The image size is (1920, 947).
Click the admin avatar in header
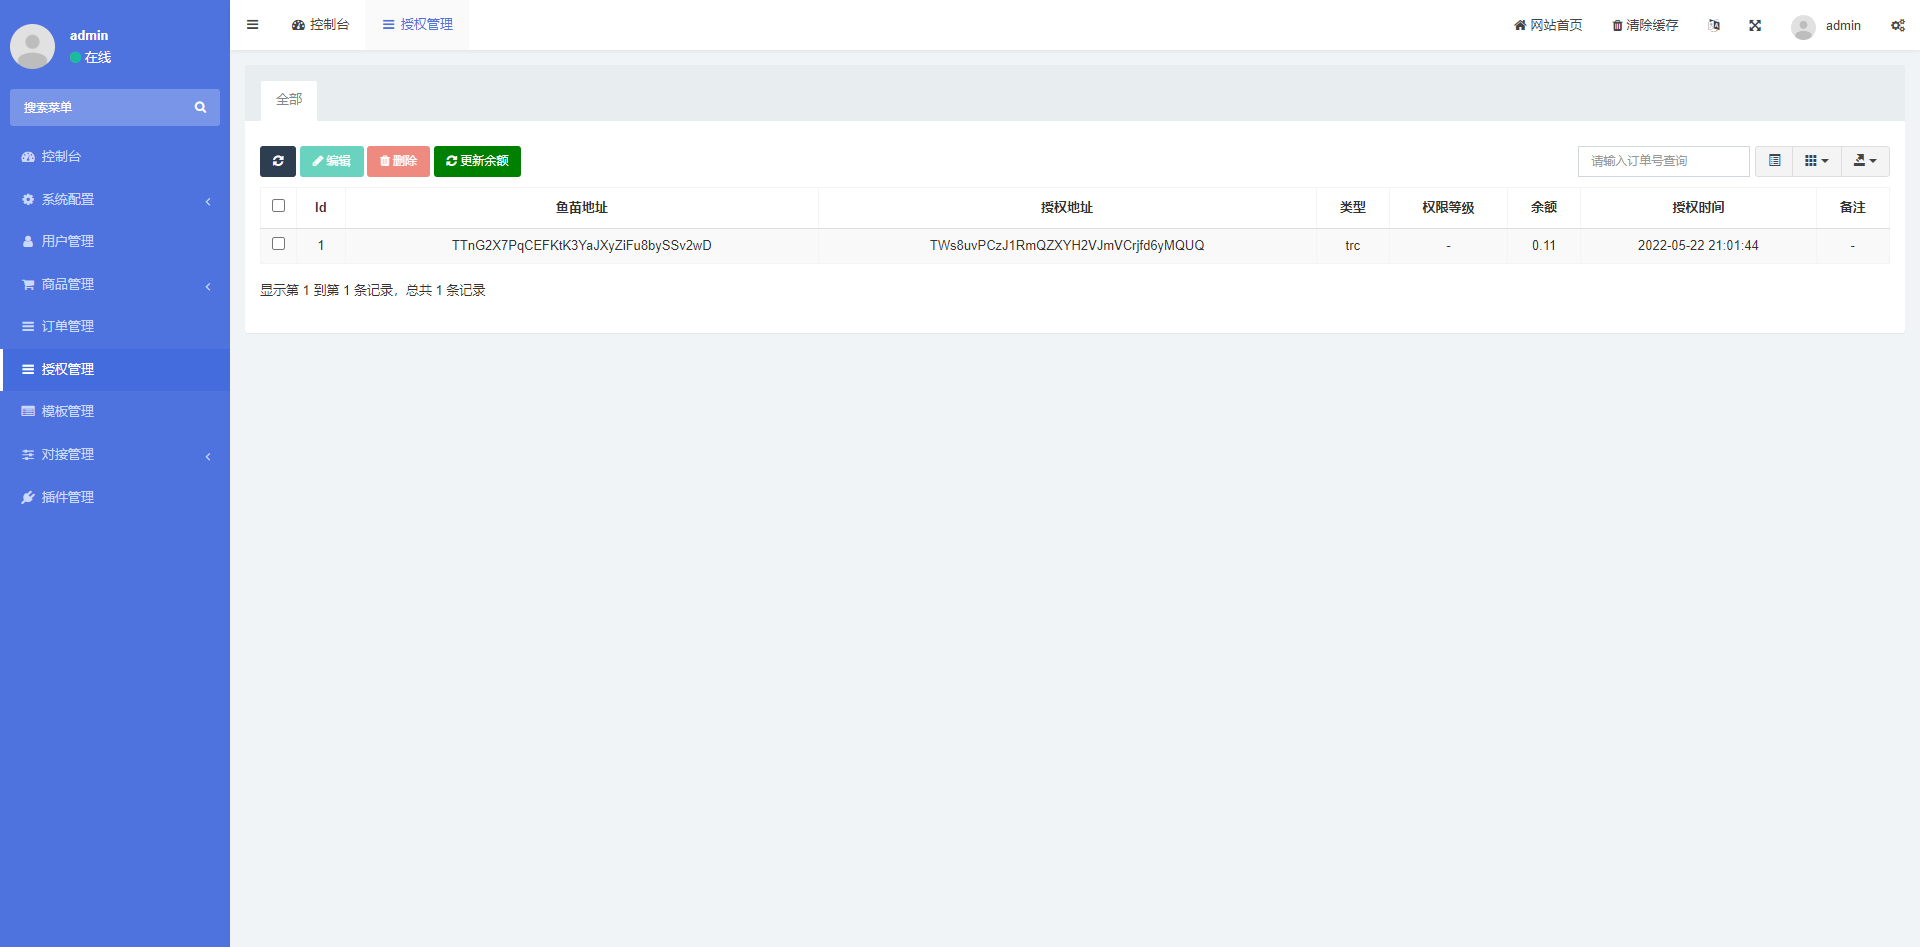click(1803, 26)
